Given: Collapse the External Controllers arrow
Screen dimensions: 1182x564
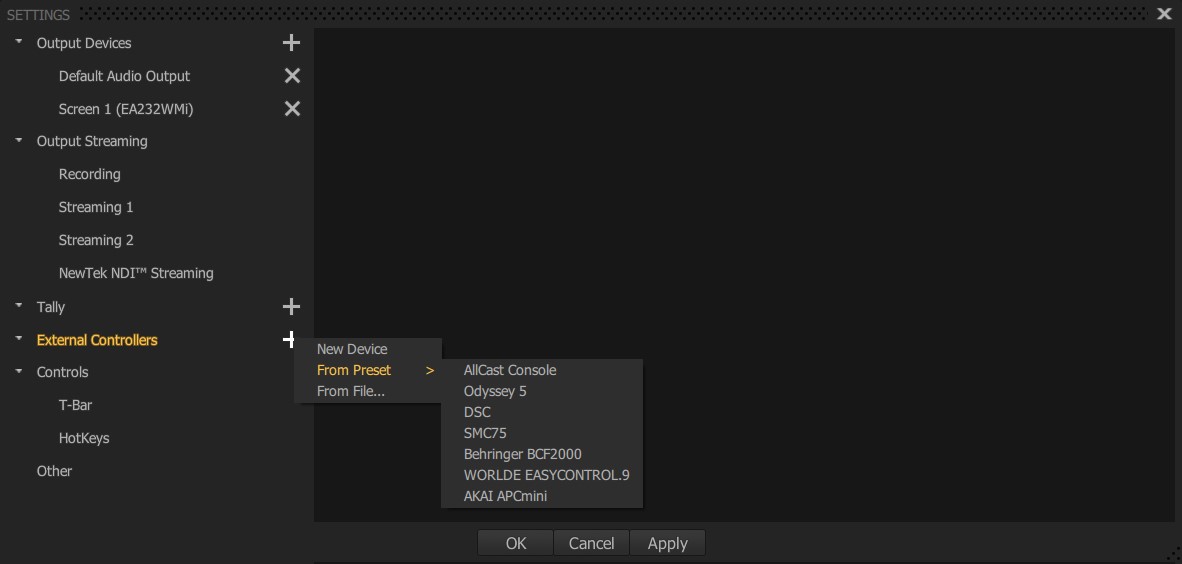Looking at the screenshot, I should tap(19, 339).
